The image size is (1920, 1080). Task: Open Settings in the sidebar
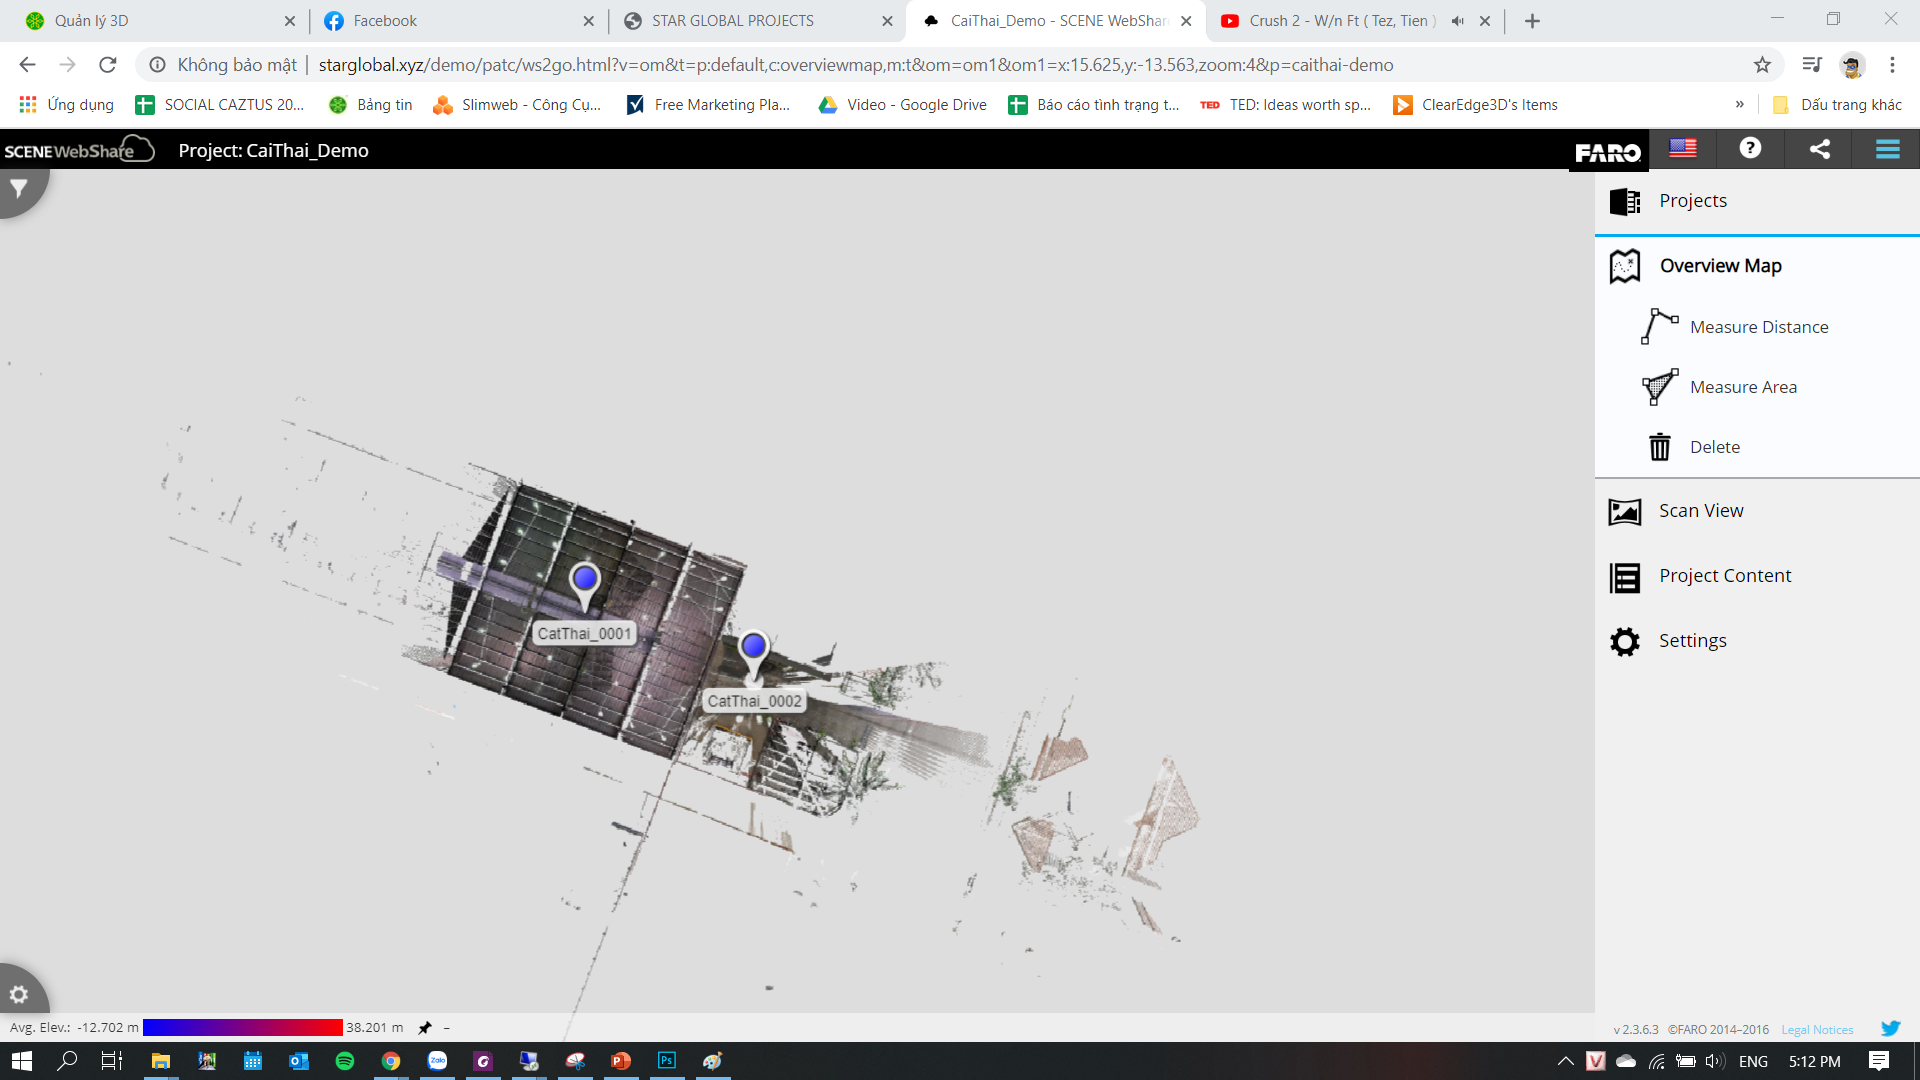click(1692, 641)
